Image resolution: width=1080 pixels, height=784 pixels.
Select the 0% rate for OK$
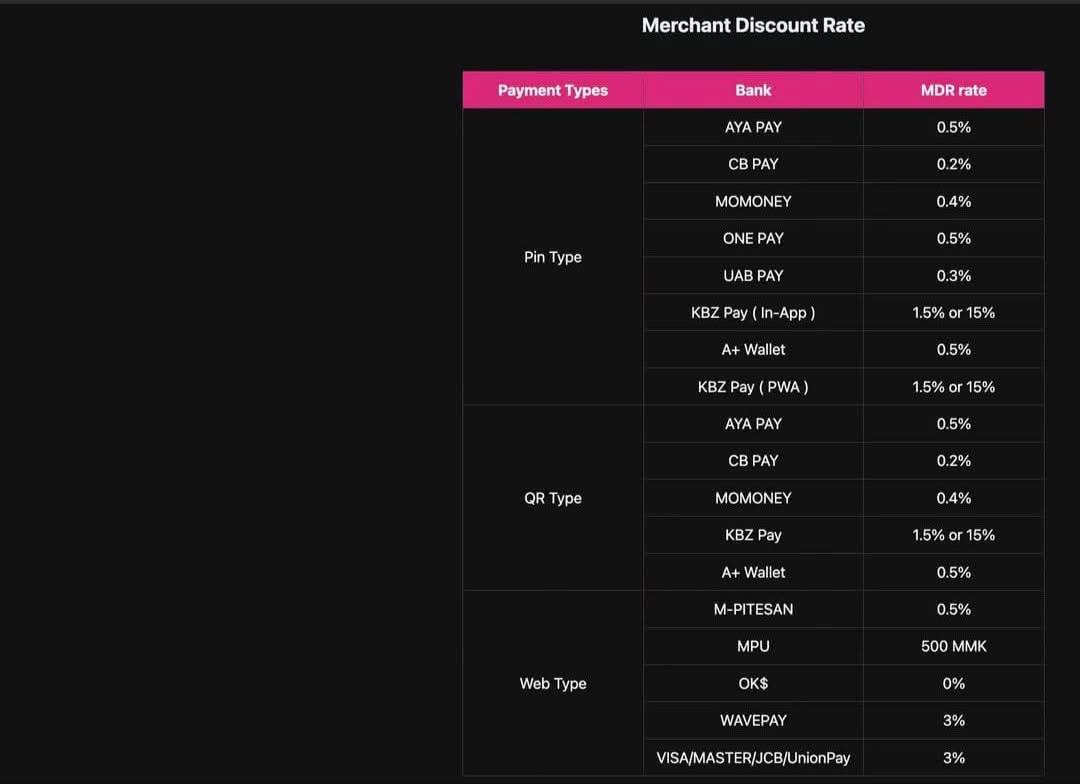click(953, 683)
